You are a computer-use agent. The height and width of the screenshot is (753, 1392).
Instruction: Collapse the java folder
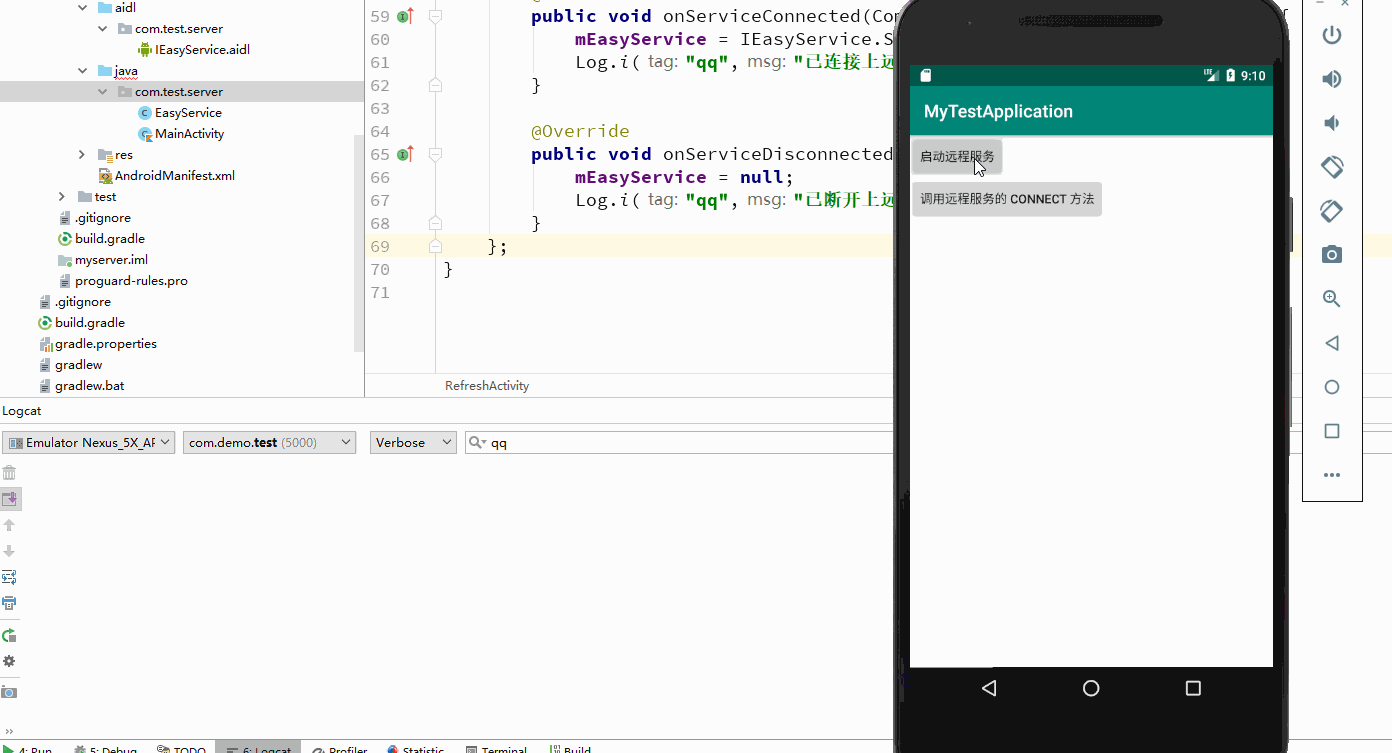(82, 70)
